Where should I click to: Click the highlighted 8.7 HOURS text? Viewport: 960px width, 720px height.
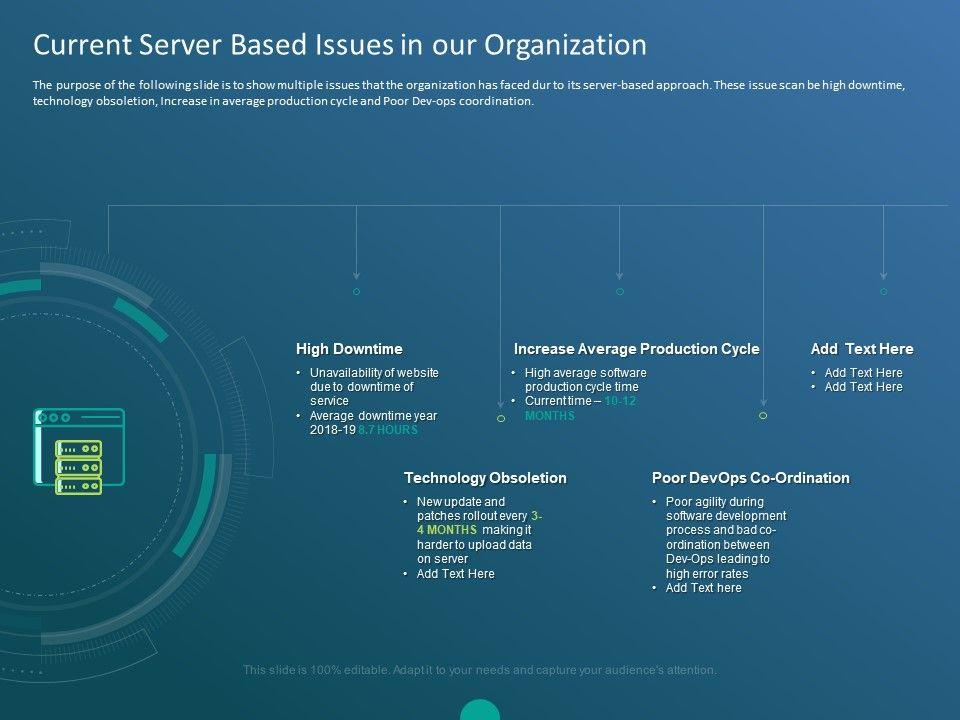coord(388,430)
